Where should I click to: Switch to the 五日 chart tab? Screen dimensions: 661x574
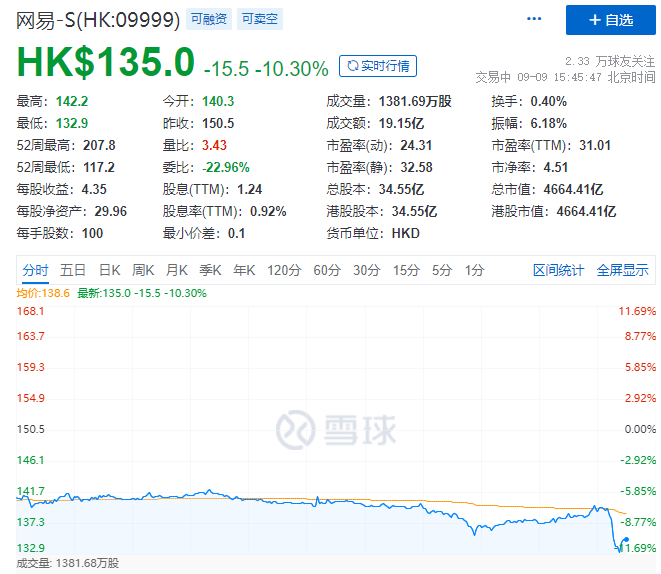pyautogui.click(x=73, y=270)
